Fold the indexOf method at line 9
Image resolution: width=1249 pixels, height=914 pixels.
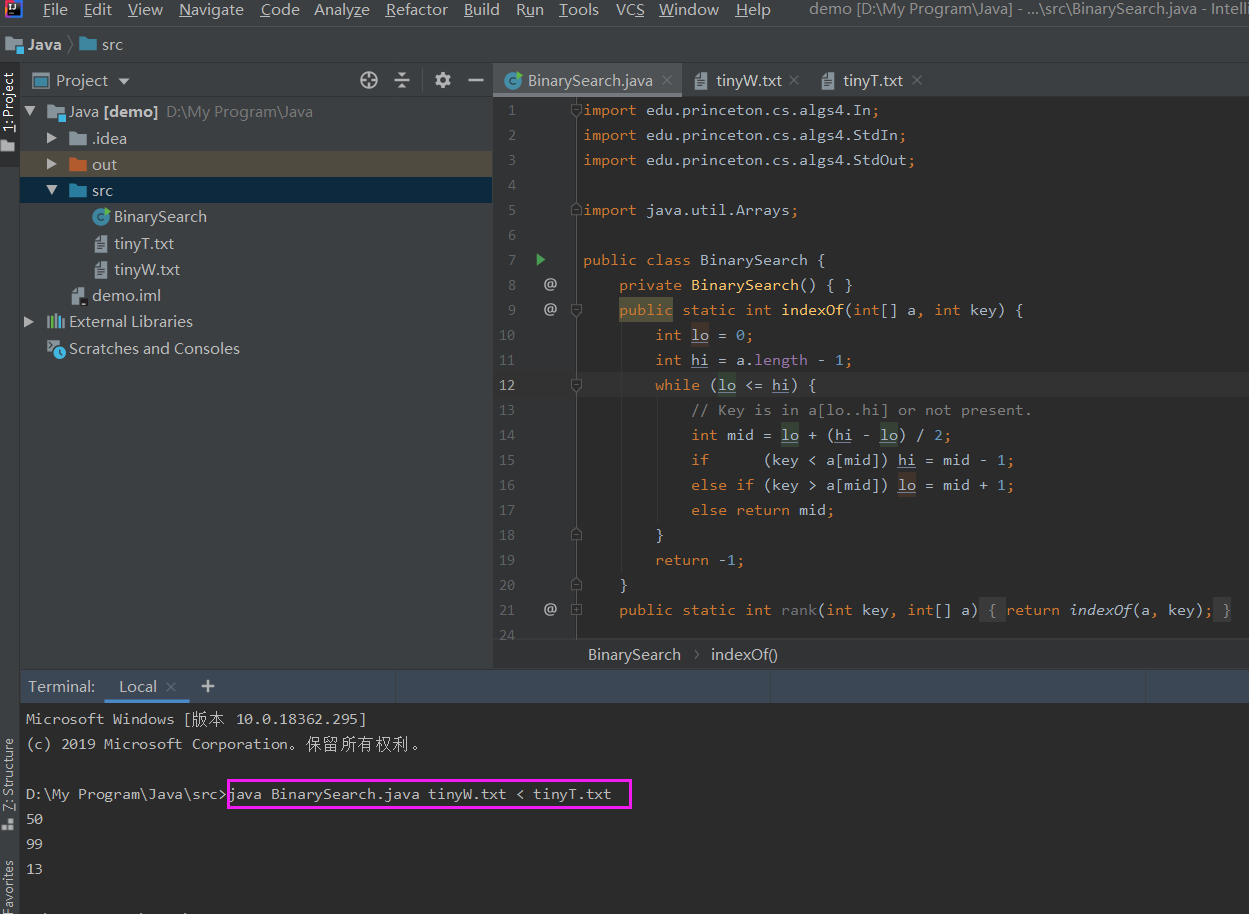tap(576, 310)
